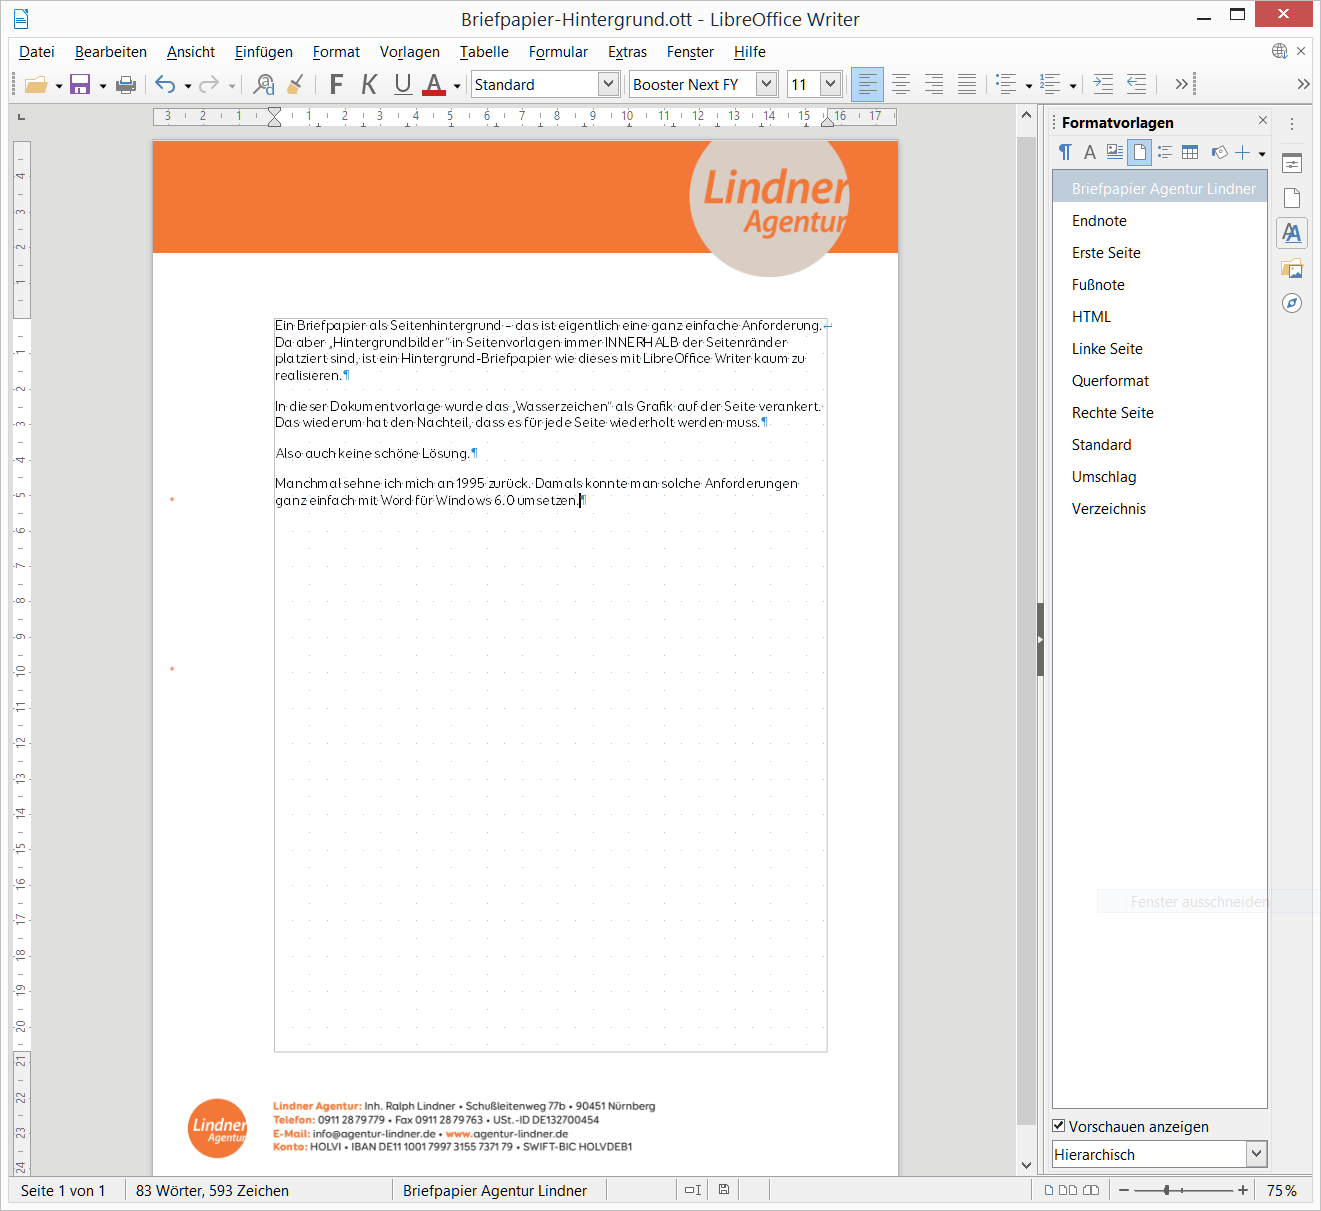This screenshot has height=1211, width=1321.
Task: Apply font color with the red A button
Action: tap(434, 85)
